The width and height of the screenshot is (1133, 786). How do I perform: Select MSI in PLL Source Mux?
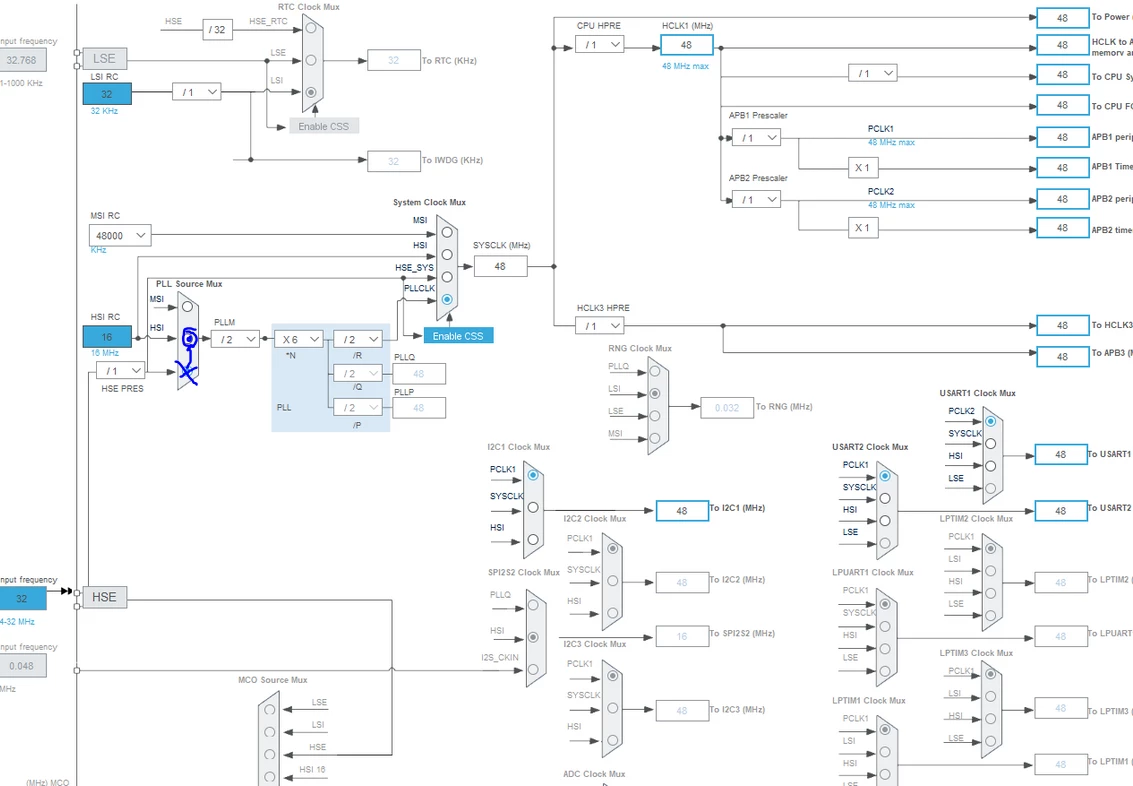tap(187, 306)
